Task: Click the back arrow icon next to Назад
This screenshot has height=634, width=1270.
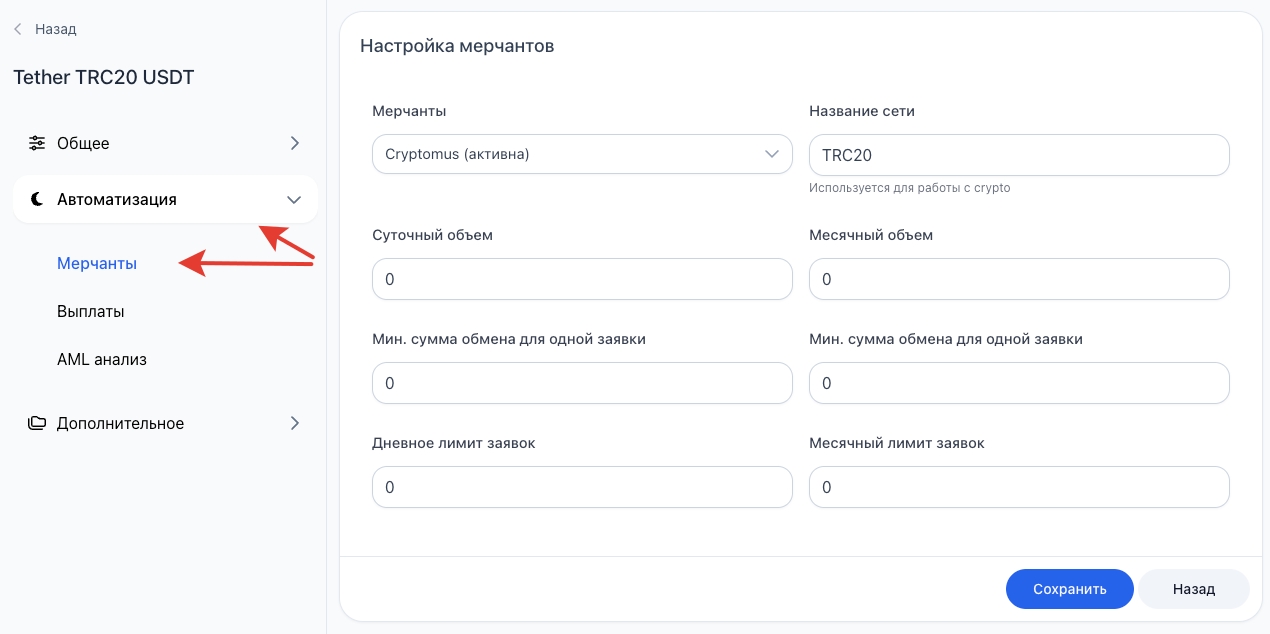Action: pos(17,30)
